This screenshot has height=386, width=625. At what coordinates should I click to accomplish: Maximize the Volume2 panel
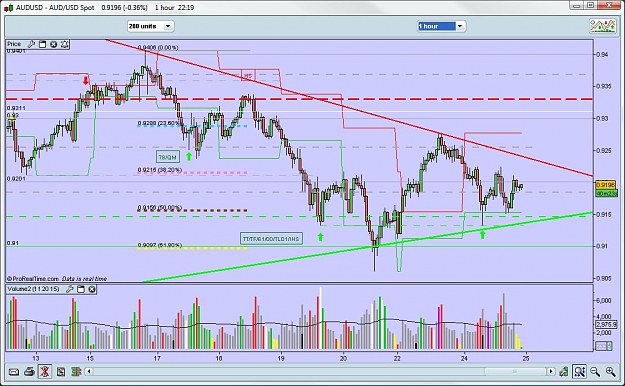[81, 289]
